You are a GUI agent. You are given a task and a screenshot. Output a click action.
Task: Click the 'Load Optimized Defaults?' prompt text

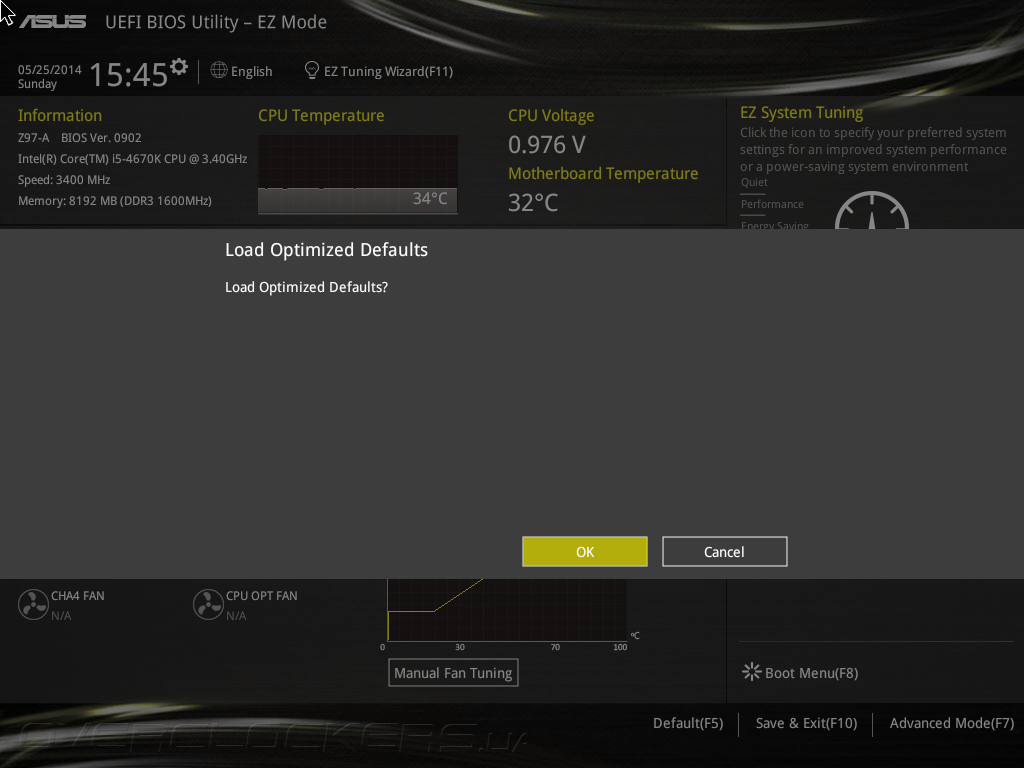[x=306, y=287]
